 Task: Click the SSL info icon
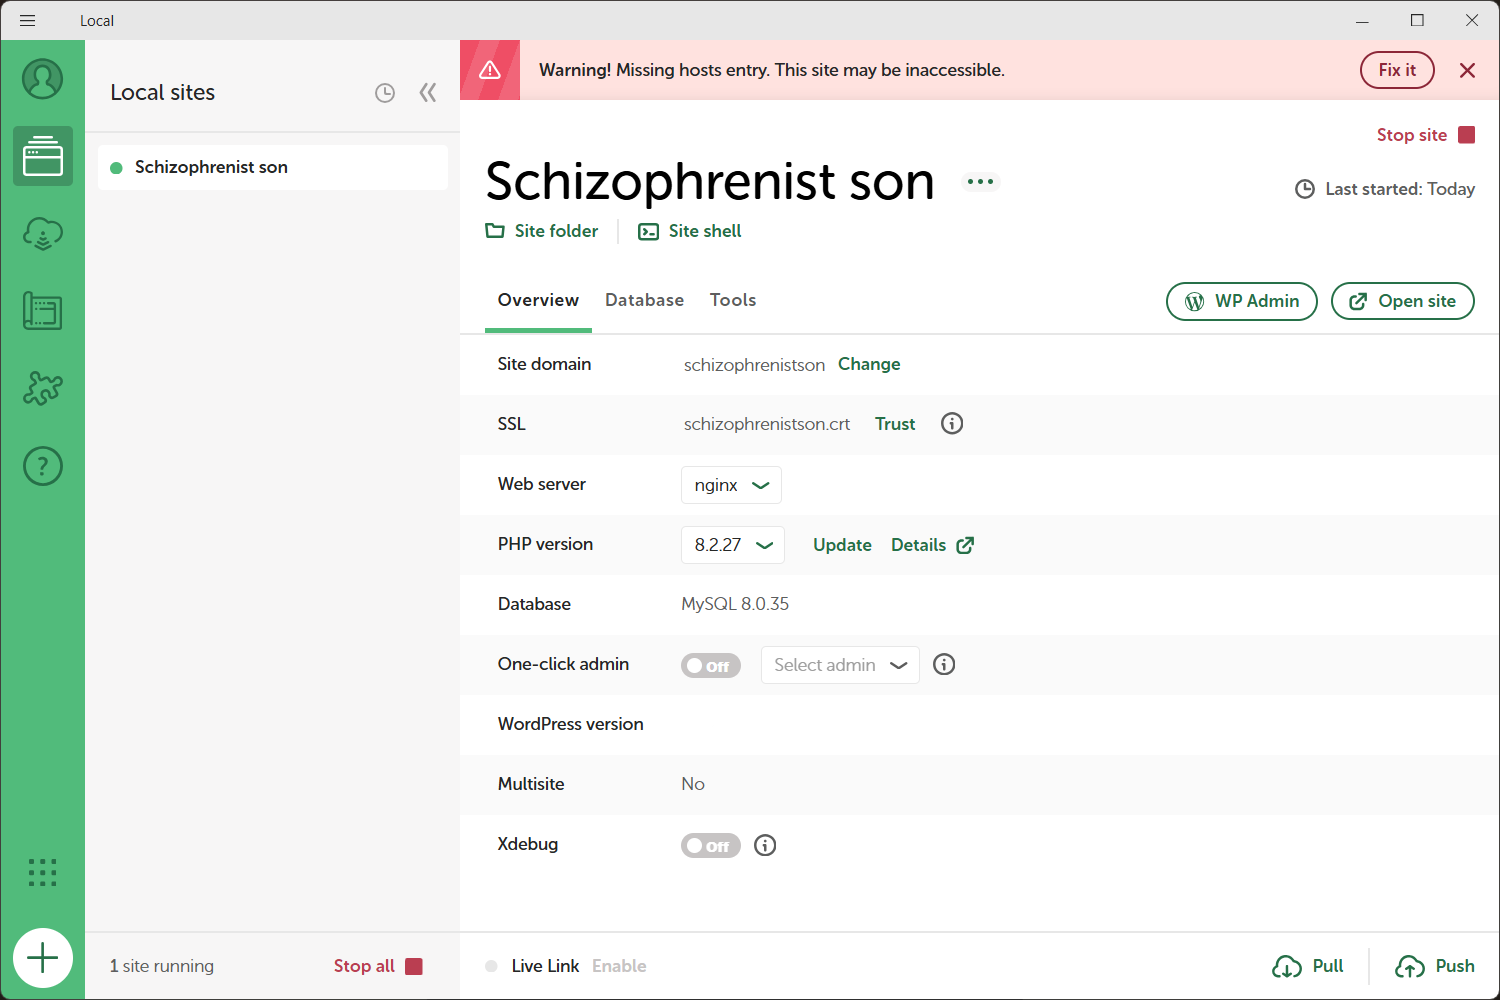click(x=952, y=423)
